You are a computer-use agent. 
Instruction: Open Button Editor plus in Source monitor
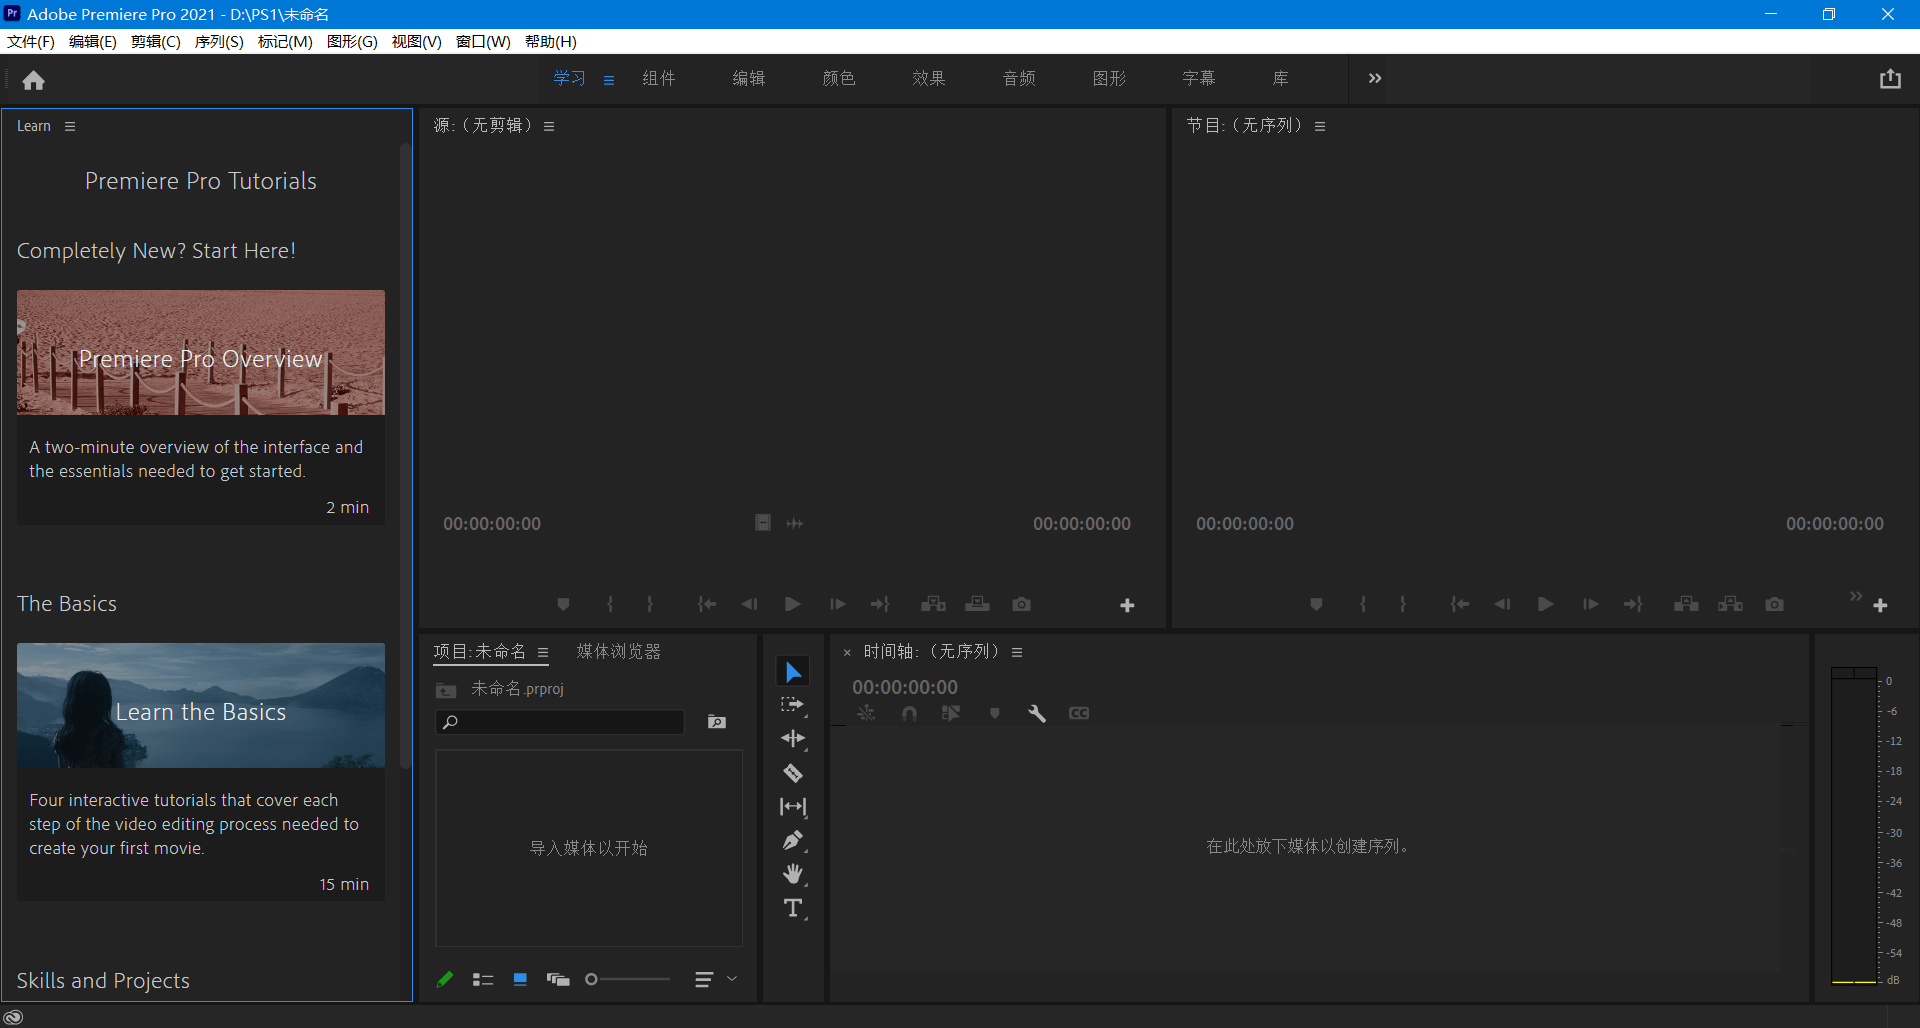coord(1127,605)
